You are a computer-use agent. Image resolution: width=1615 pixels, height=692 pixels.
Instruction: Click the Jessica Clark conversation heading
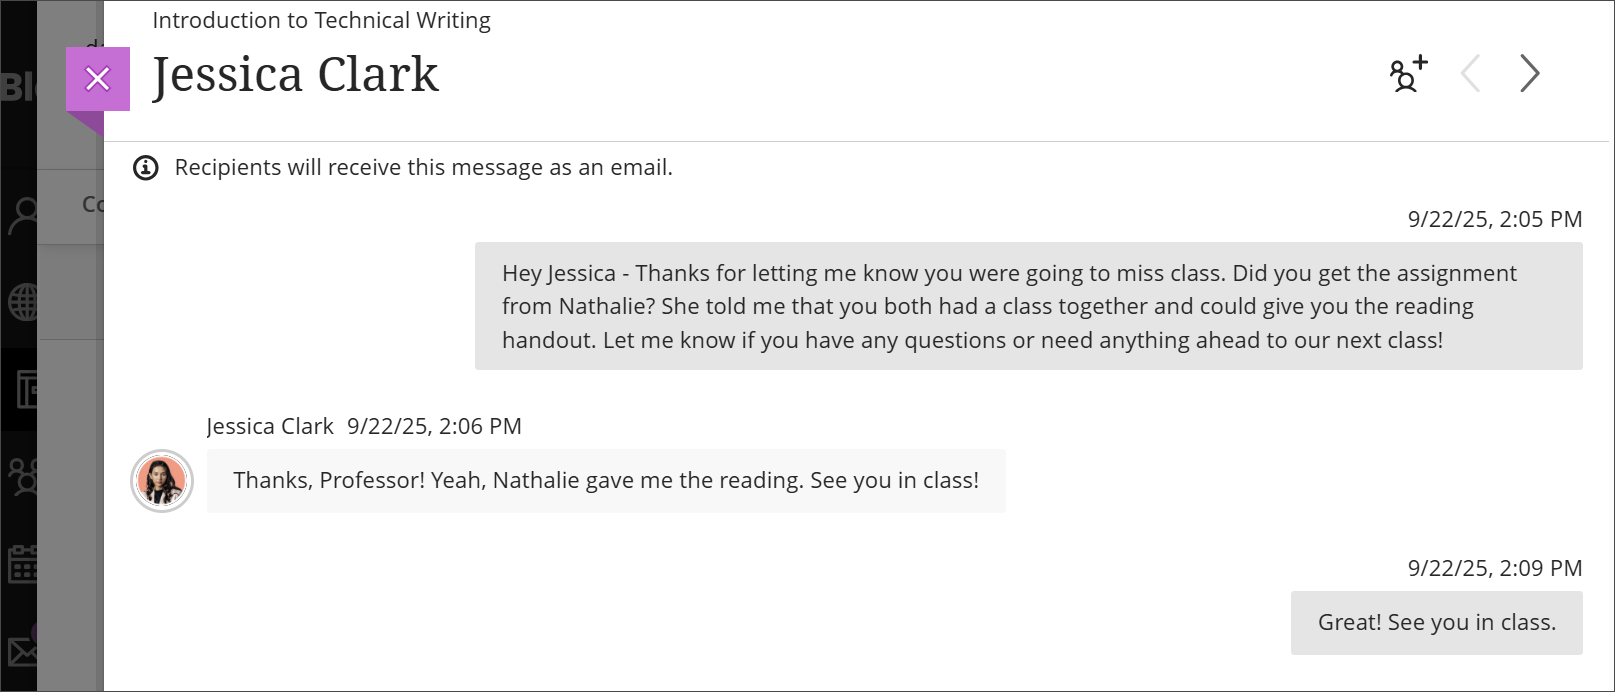tap(294, 74)
